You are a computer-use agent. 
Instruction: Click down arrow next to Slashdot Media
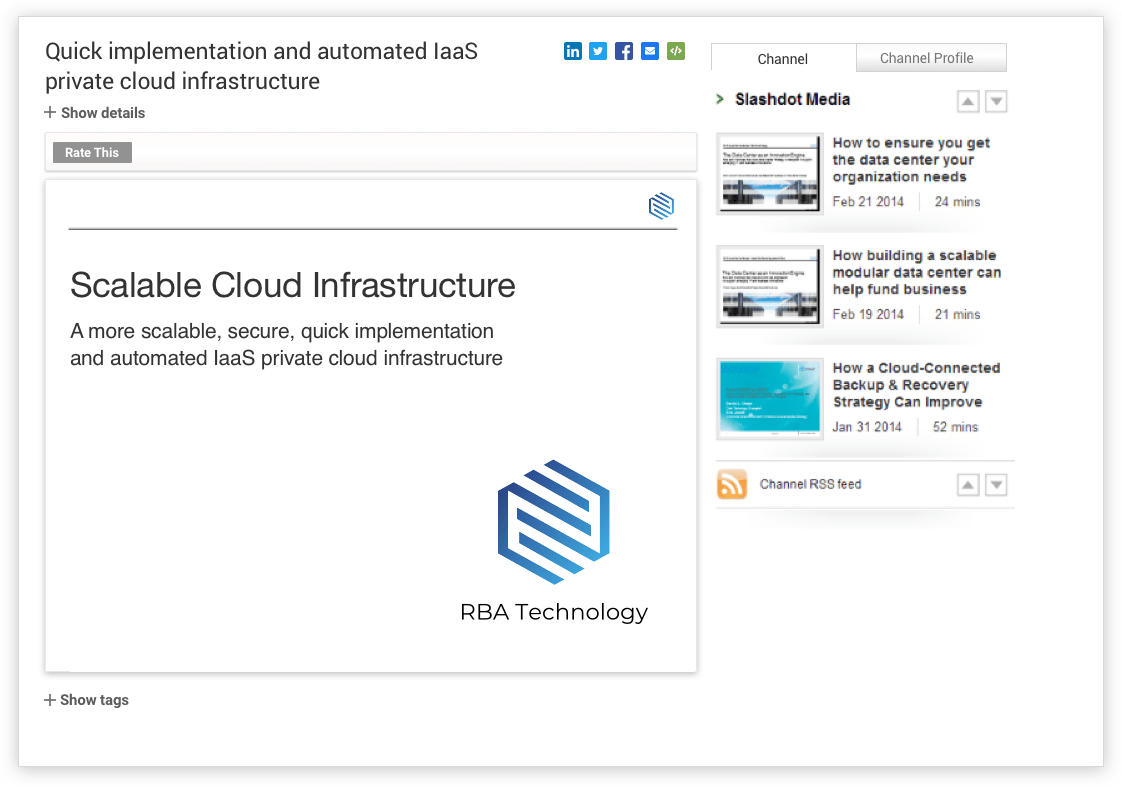tap(996, 102)
